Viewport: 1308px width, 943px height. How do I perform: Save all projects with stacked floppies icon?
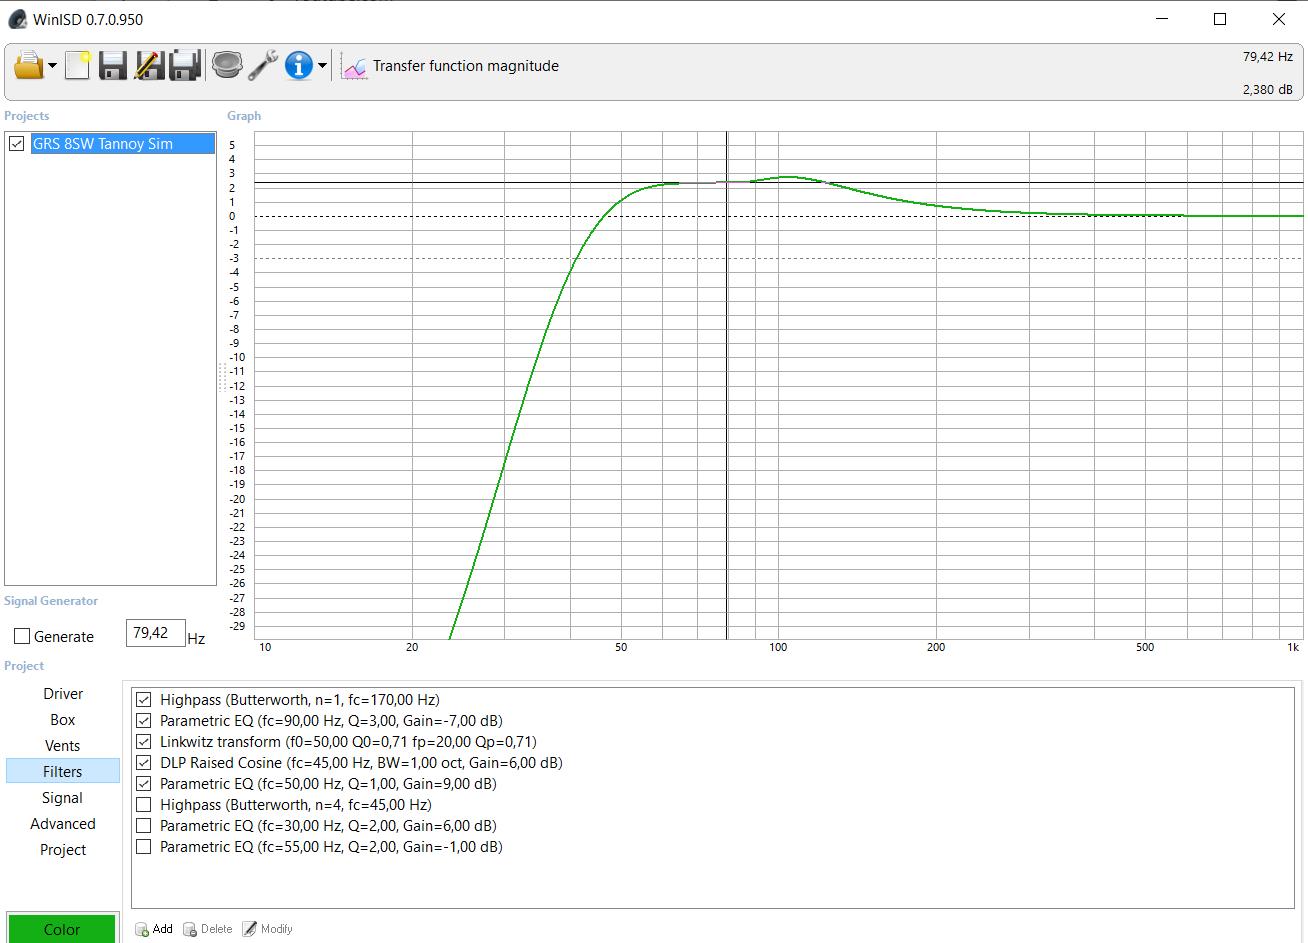pos(186,66)
